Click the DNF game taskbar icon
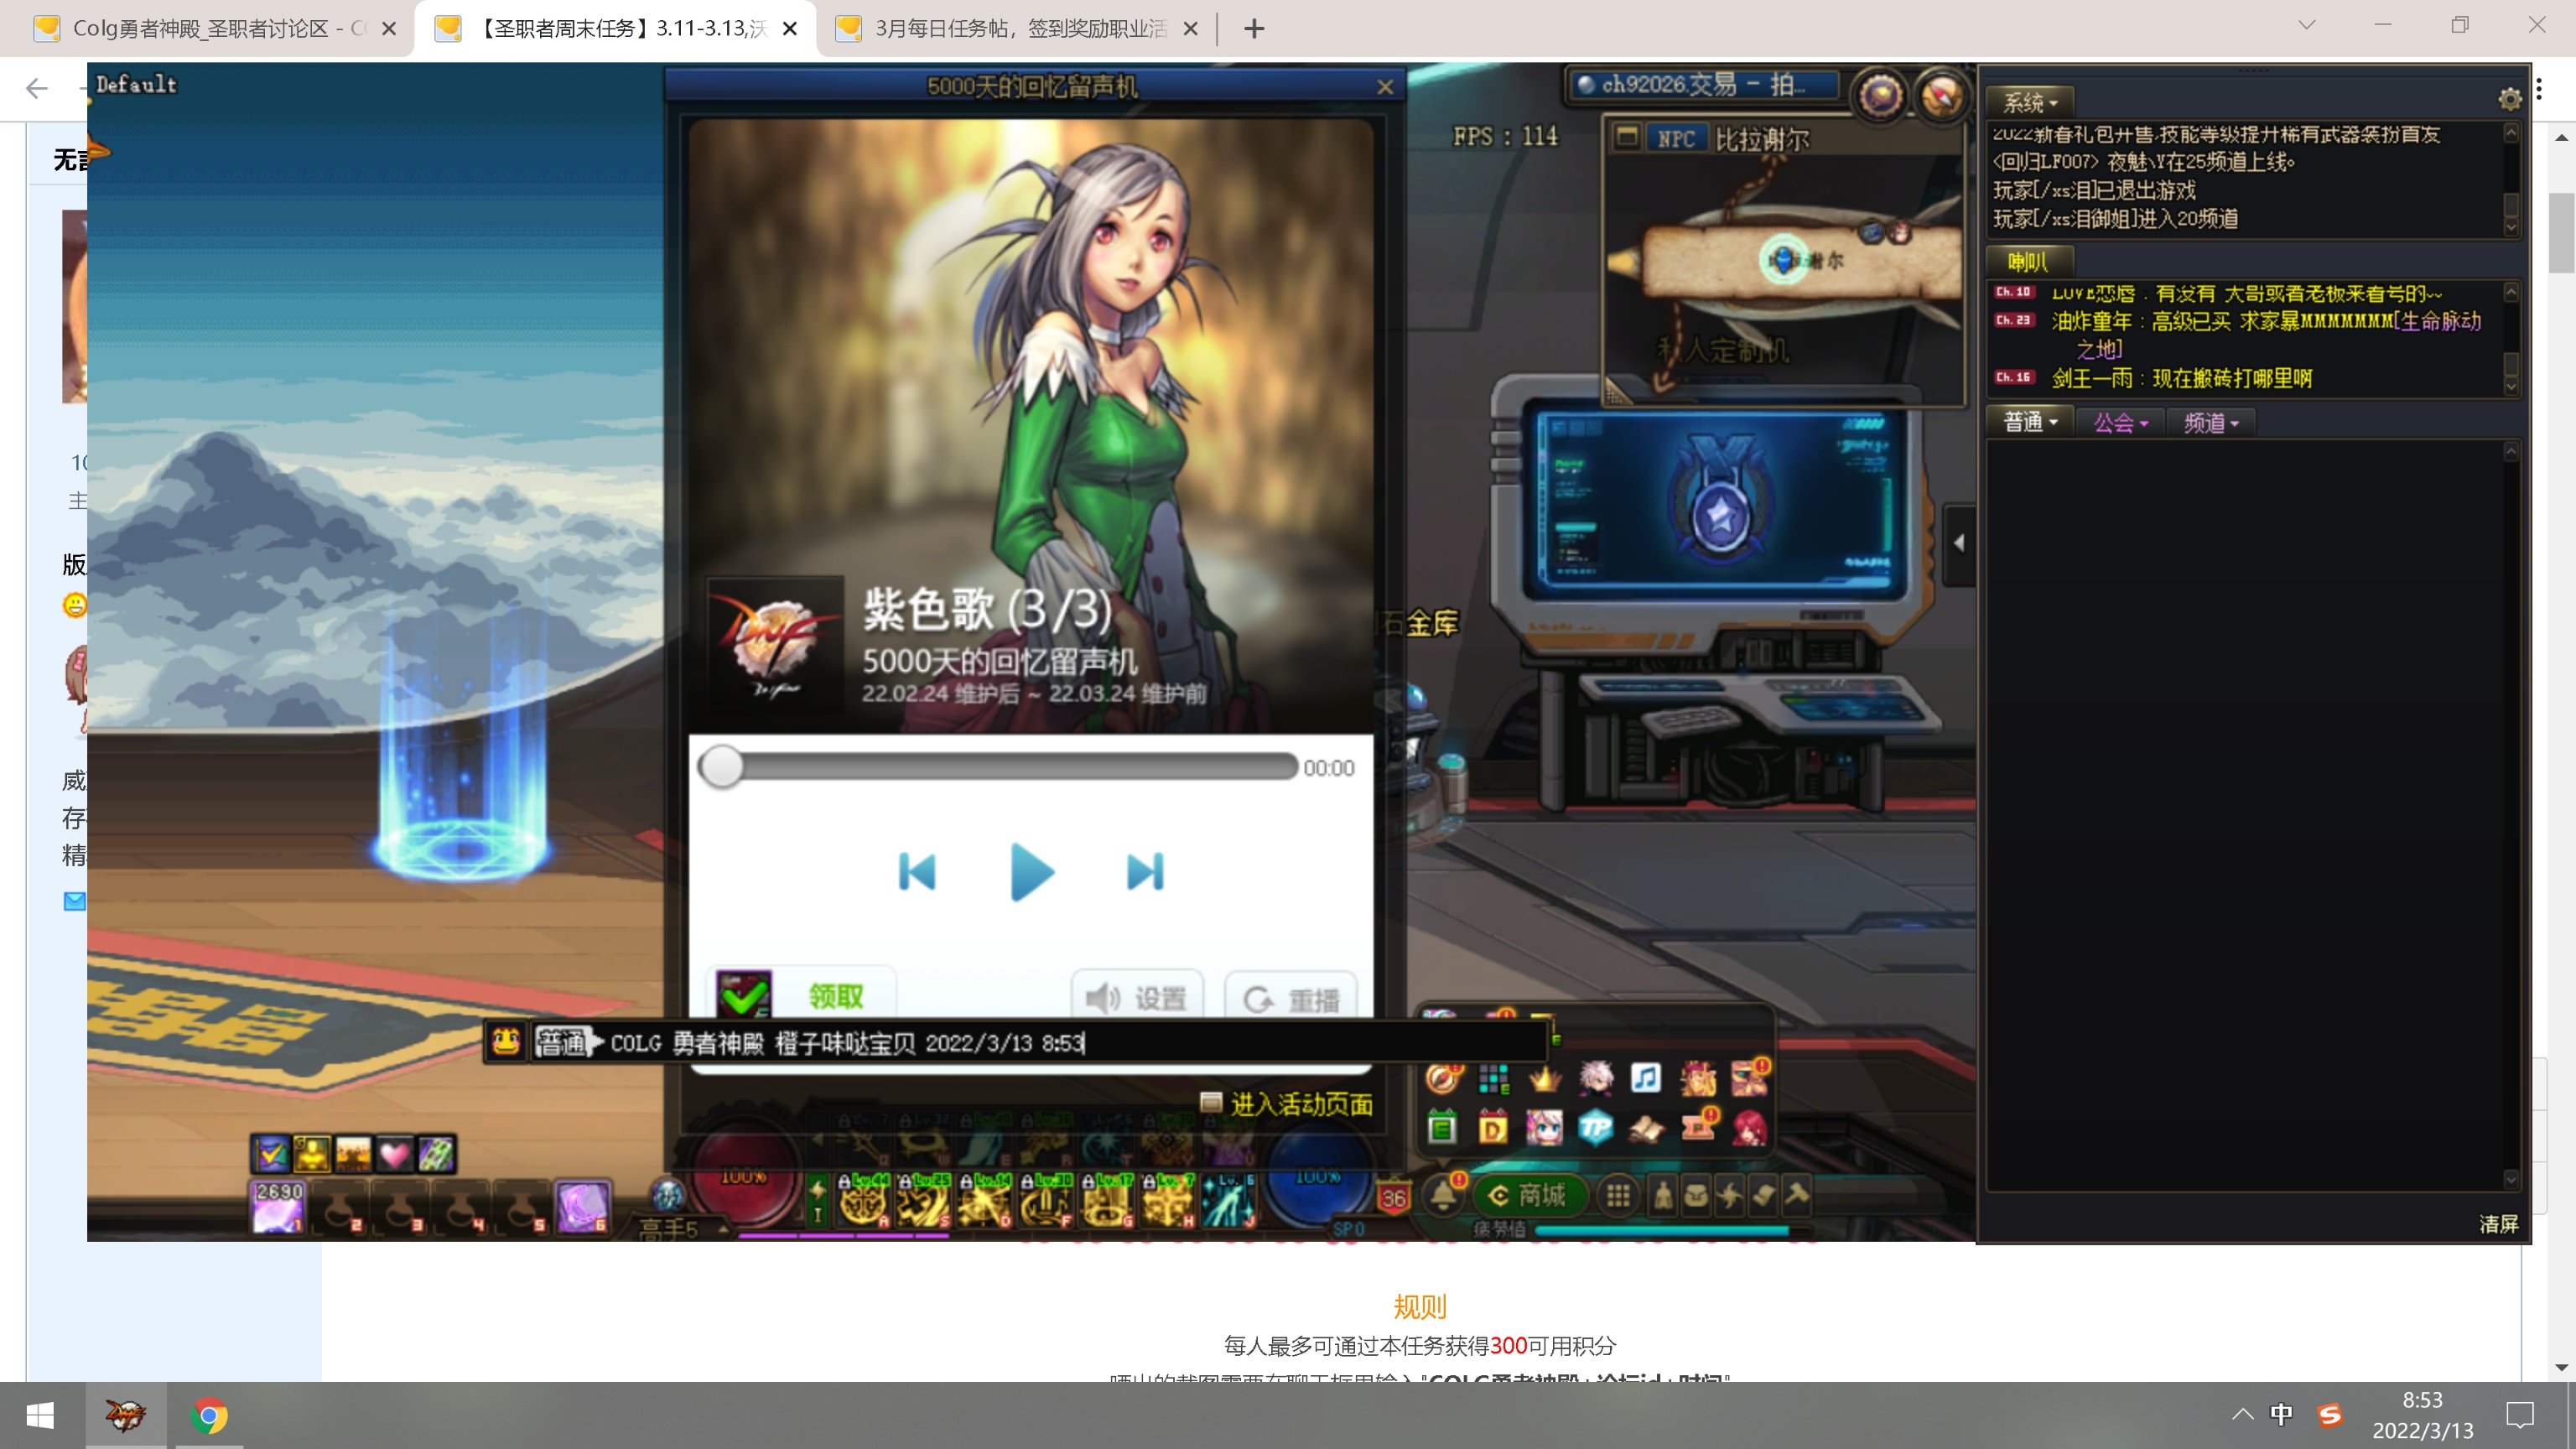 tap(126, 1415)
